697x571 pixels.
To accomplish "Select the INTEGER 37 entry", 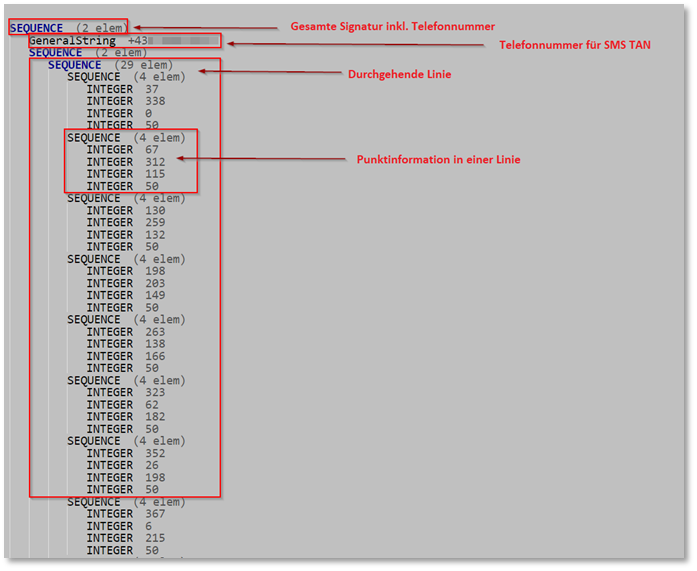I will [122, 89].
